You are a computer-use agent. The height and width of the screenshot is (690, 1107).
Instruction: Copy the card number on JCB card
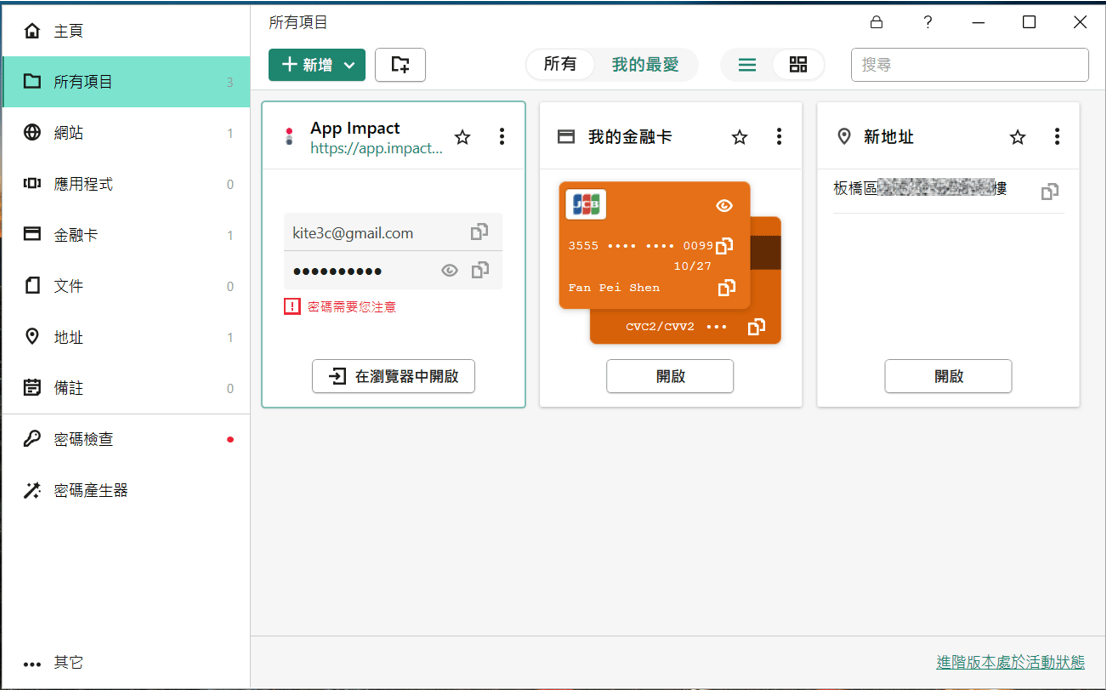click(x=726, y=246)
